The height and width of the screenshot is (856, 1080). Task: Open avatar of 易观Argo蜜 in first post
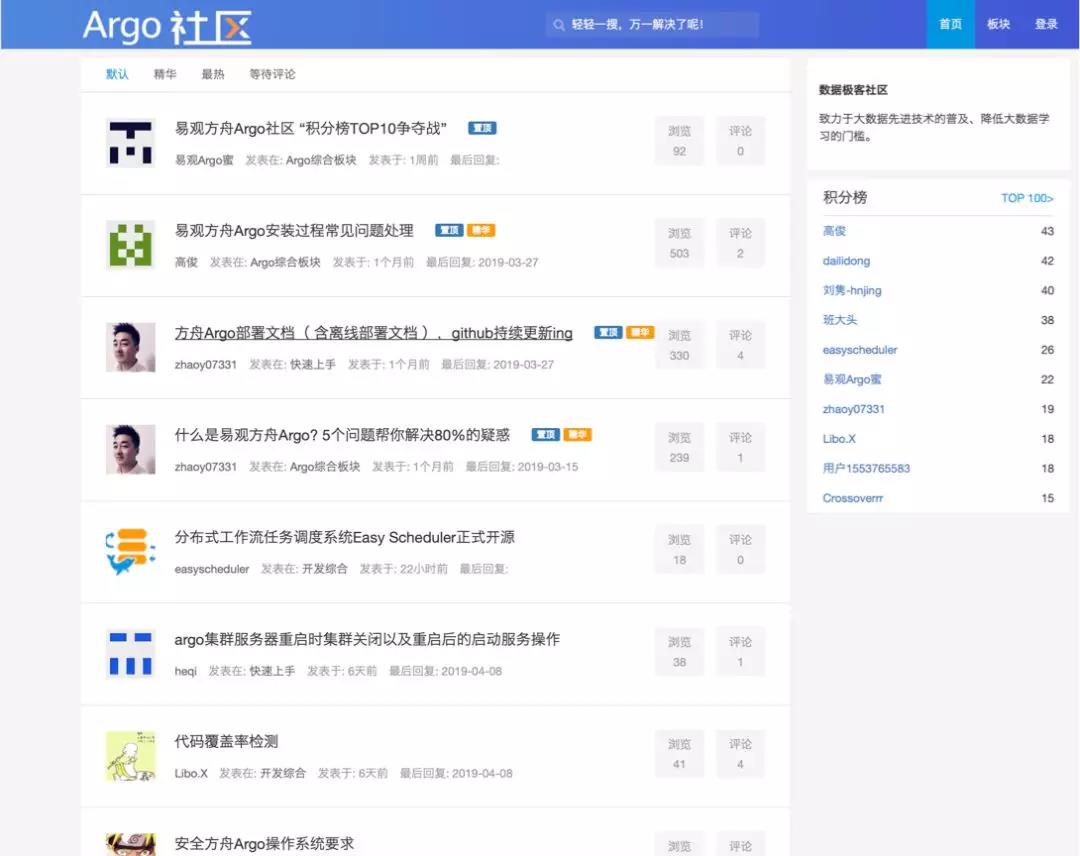coord(130,143)
